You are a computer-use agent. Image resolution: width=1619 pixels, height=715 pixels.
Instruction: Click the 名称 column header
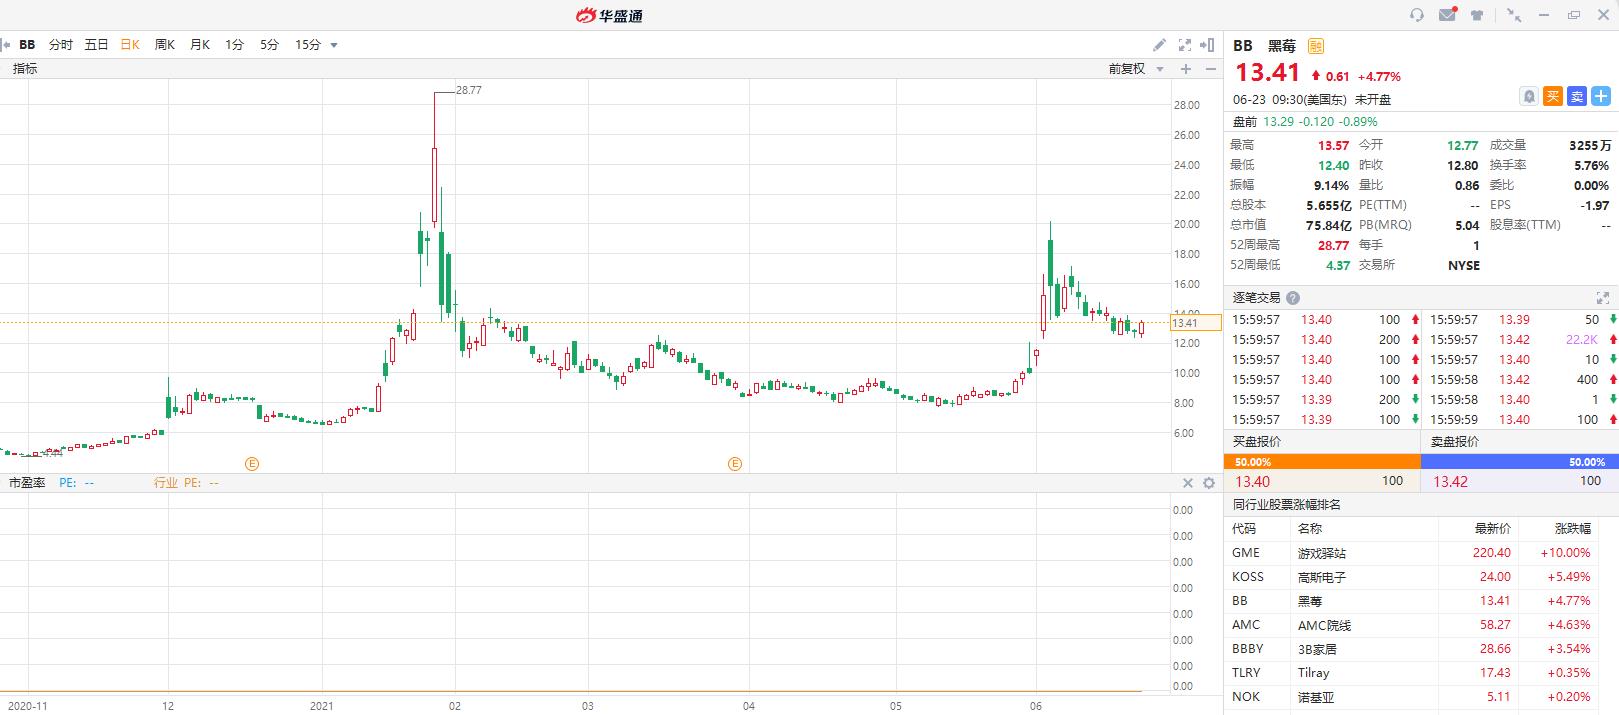(x=1310, y=529)
